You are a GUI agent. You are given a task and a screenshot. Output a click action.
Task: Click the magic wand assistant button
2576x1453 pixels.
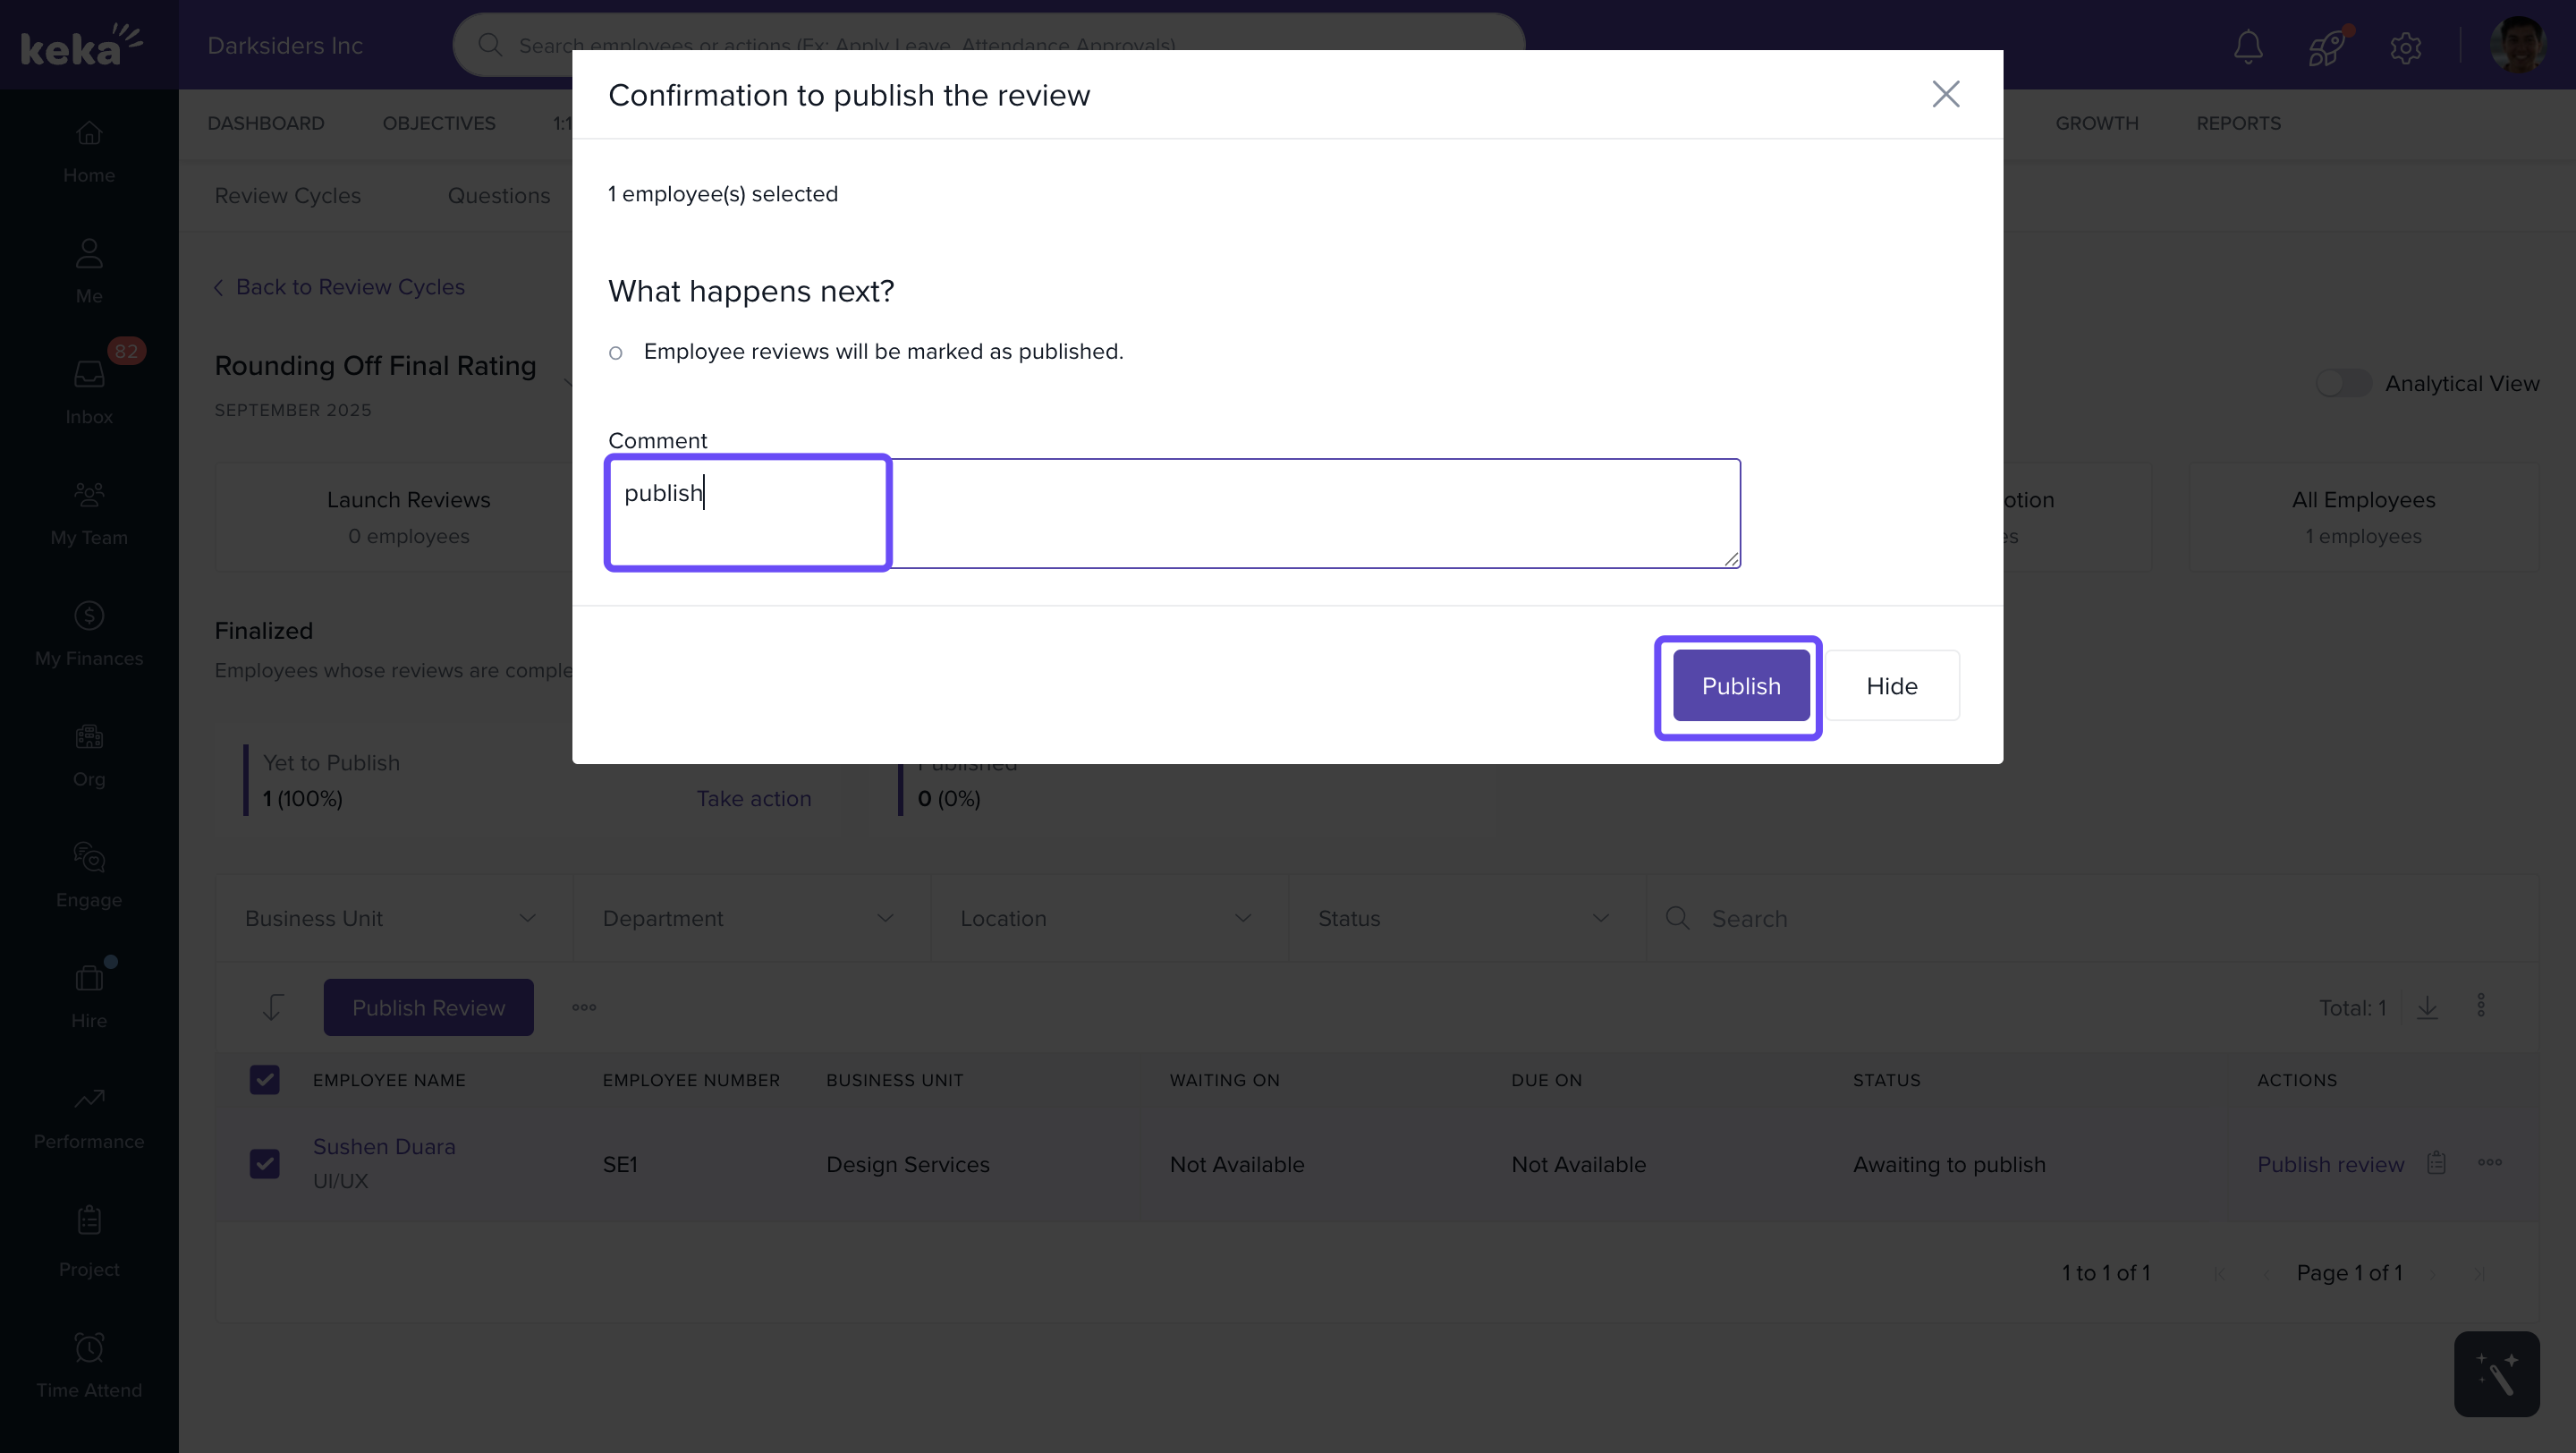point(2496,1373)
